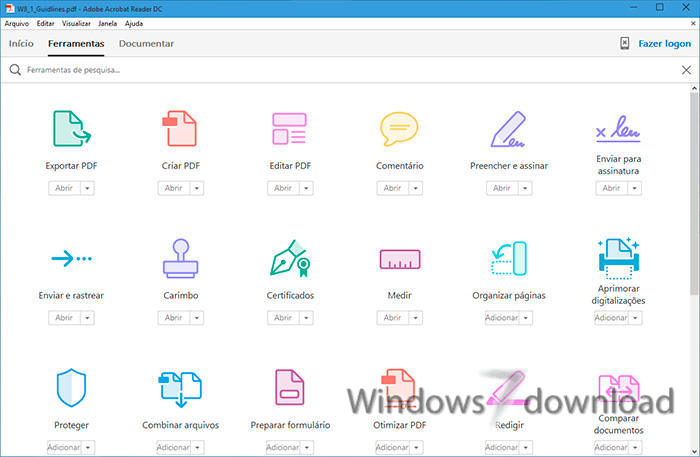Click the search magnifier icon
This screenshot has width=700, height=457.
coord(15,70)
